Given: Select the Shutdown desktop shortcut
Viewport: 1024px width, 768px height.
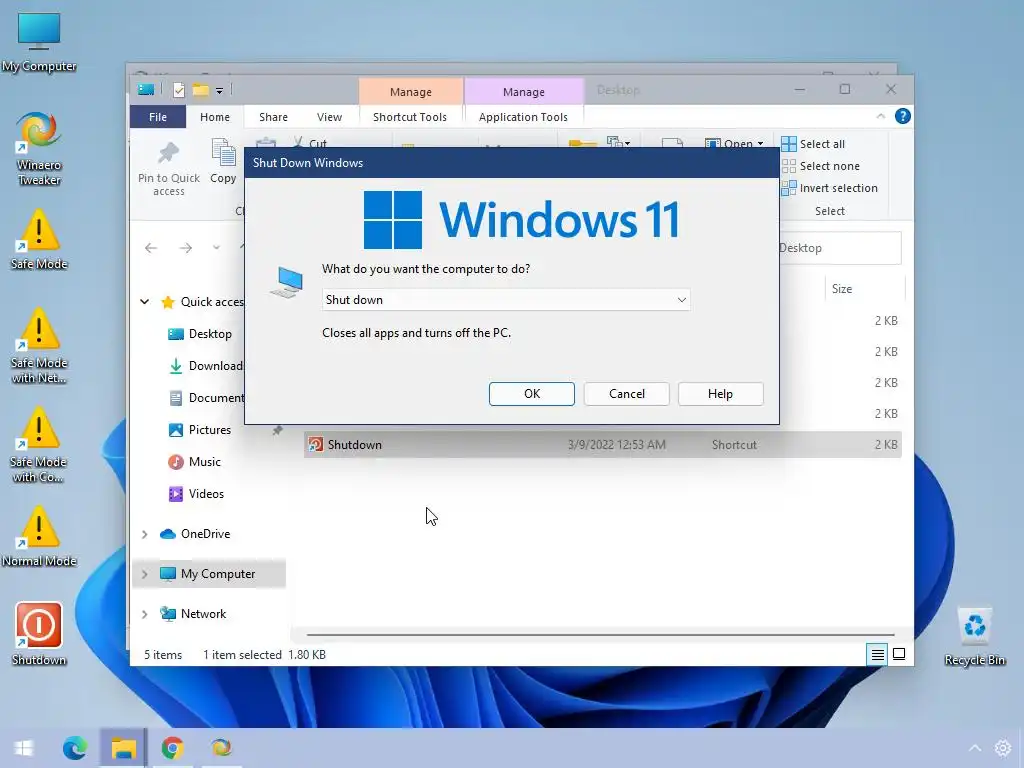Looking at the screenshot, I should (39, 635).
